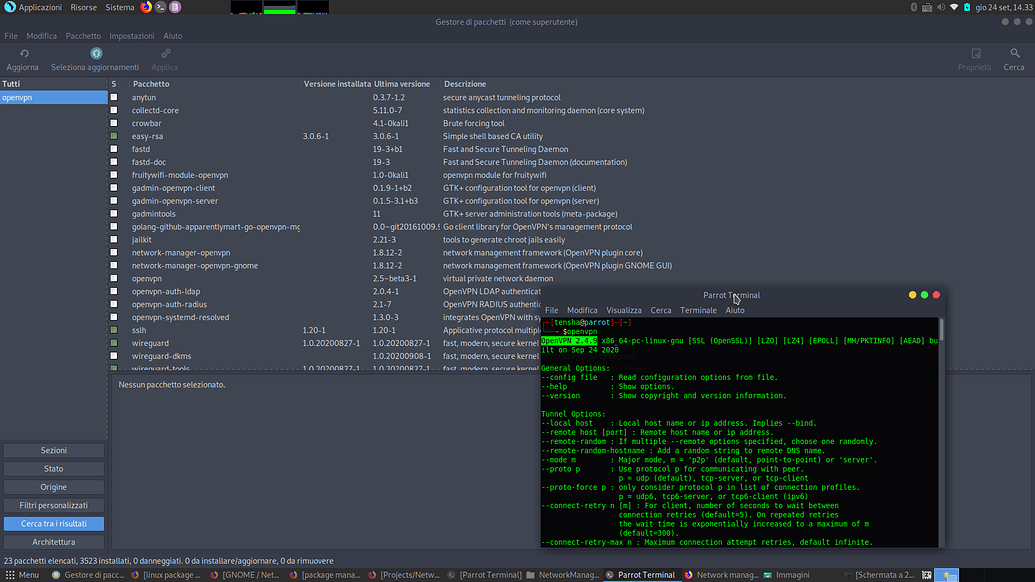Click the highlighted notification icon at bottom-right
This screenshot has height=582, width=1035.
947,575
